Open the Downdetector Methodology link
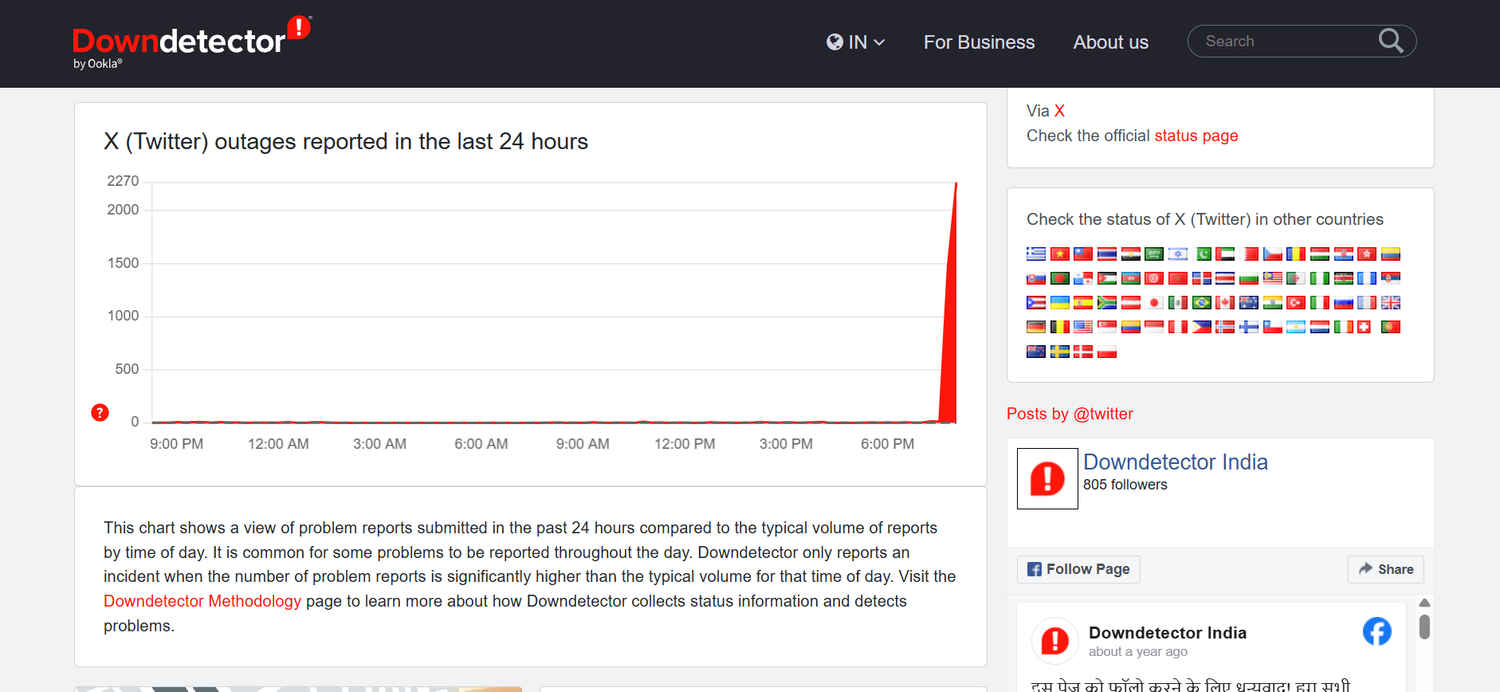The height and width of the screenshot is (692, 1500). 202,601
